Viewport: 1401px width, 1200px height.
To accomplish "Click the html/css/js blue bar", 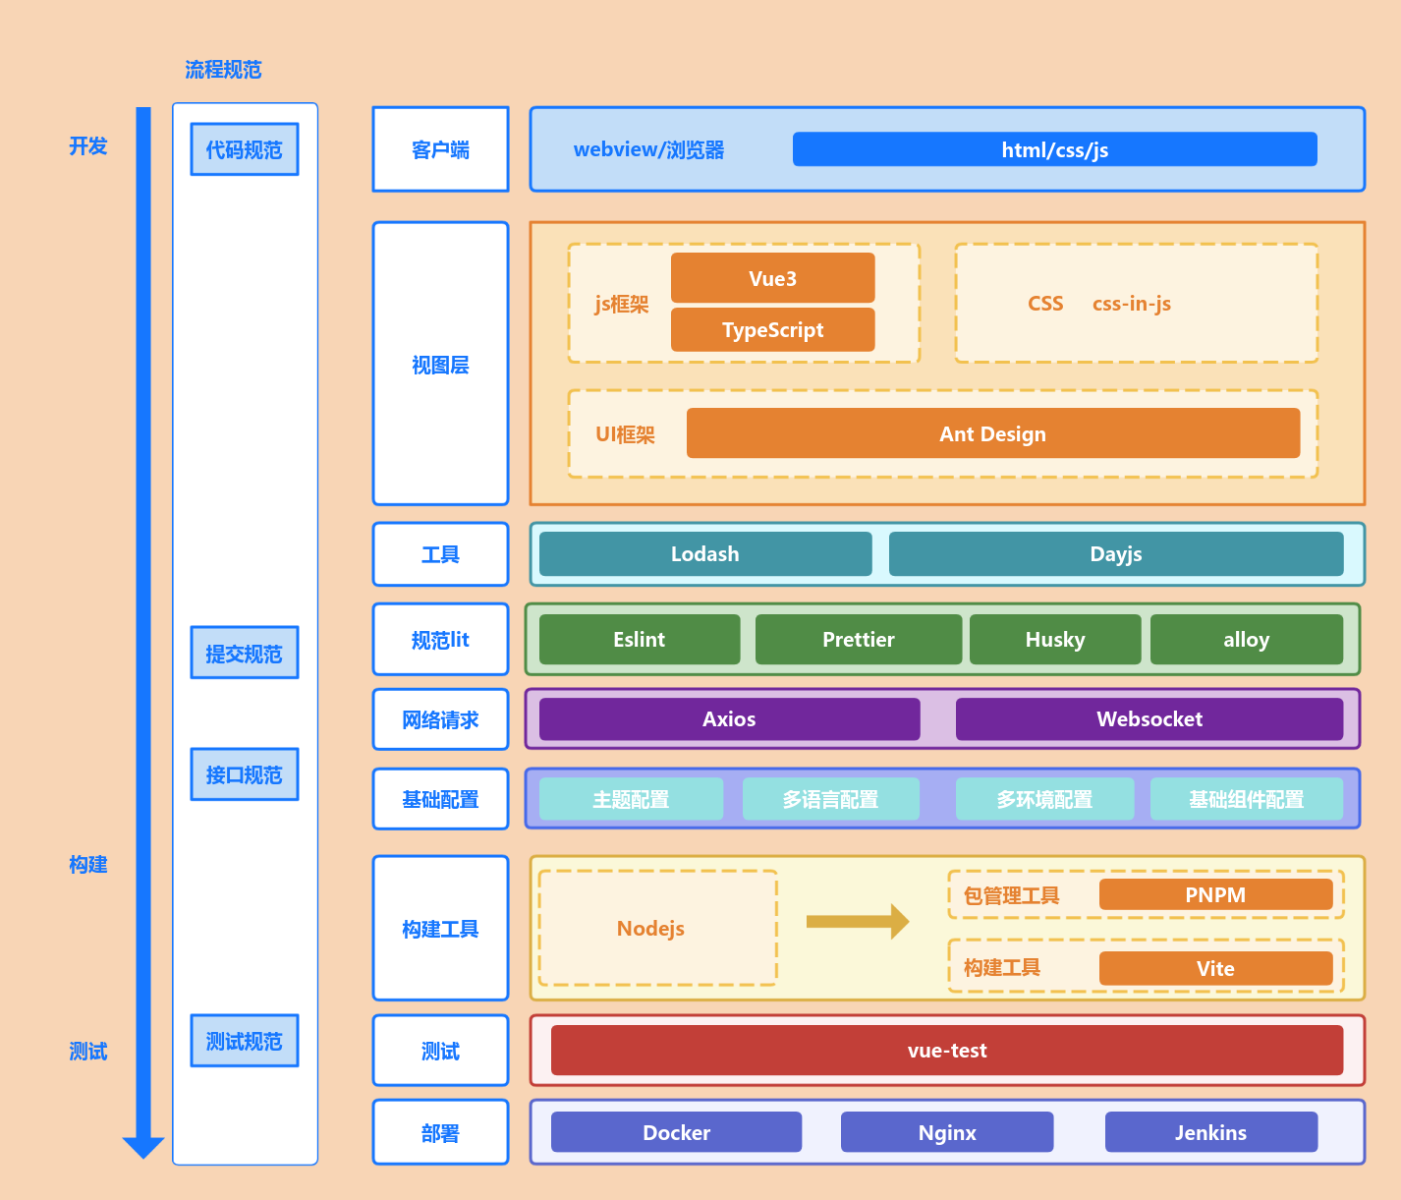I will [1054, 150].
